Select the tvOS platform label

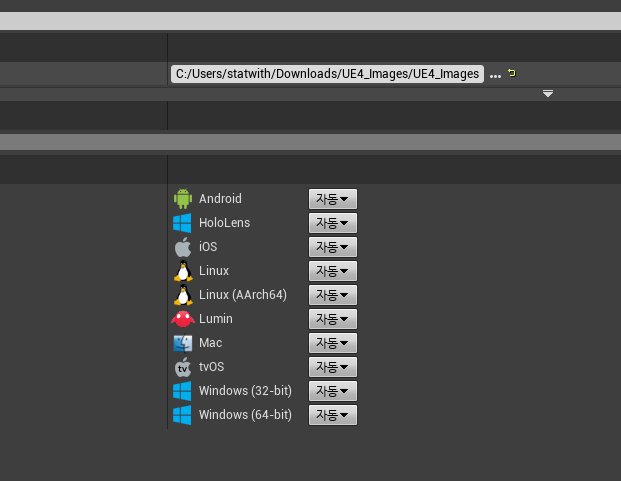click(x=211, y=367)
